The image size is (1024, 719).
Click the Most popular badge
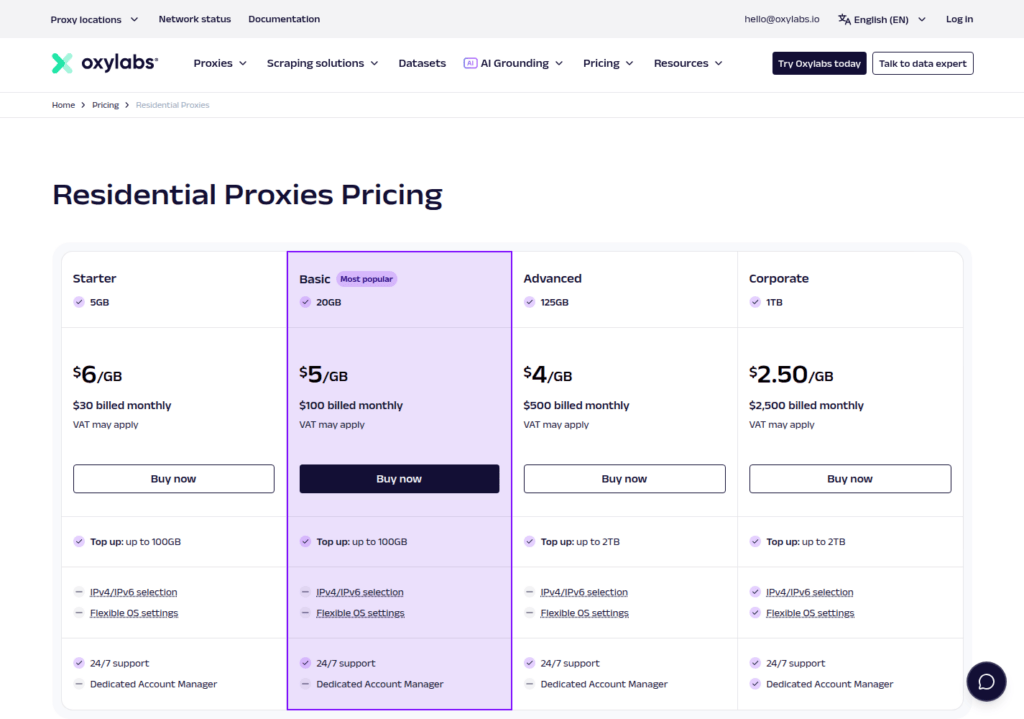coord(366,279)
